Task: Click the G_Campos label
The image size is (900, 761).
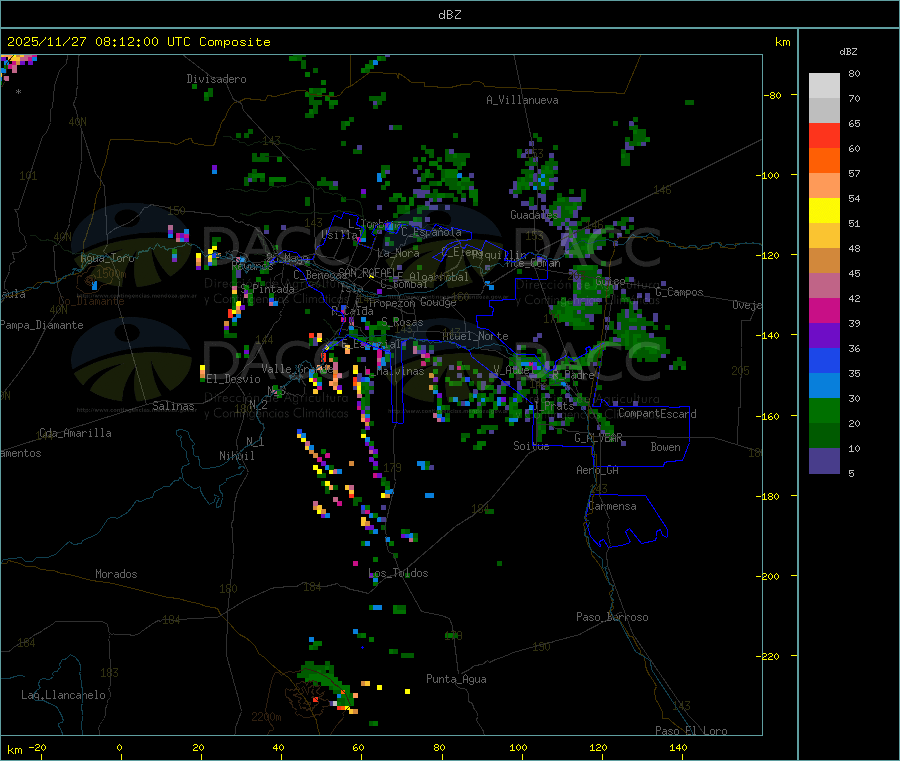Action: pos(680,292)
